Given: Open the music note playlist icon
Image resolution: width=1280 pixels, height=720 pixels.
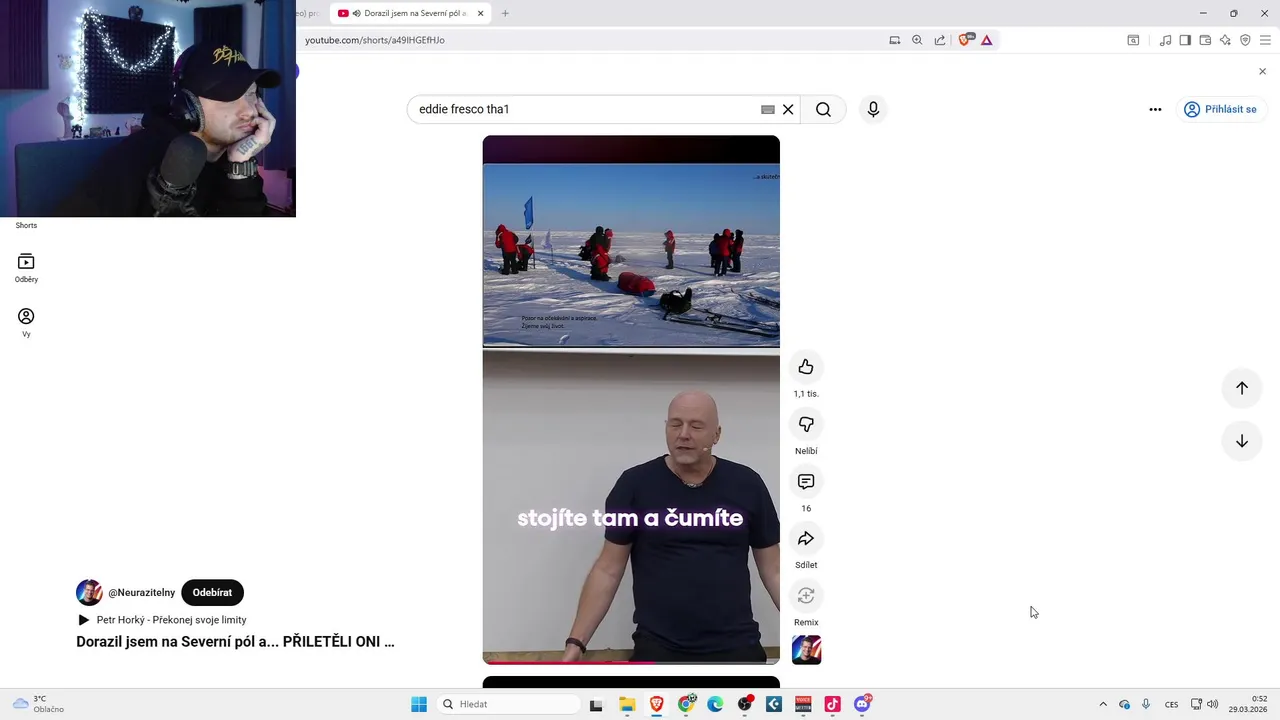Looking at the screenshot, I should (1165, 40).
